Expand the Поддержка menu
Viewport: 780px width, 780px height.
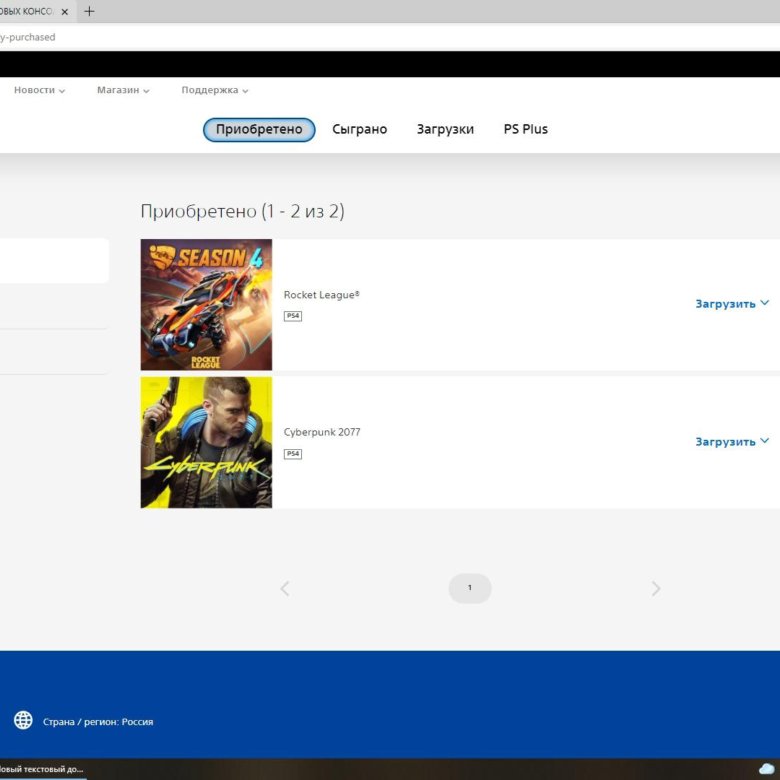[x=214, y=90]
